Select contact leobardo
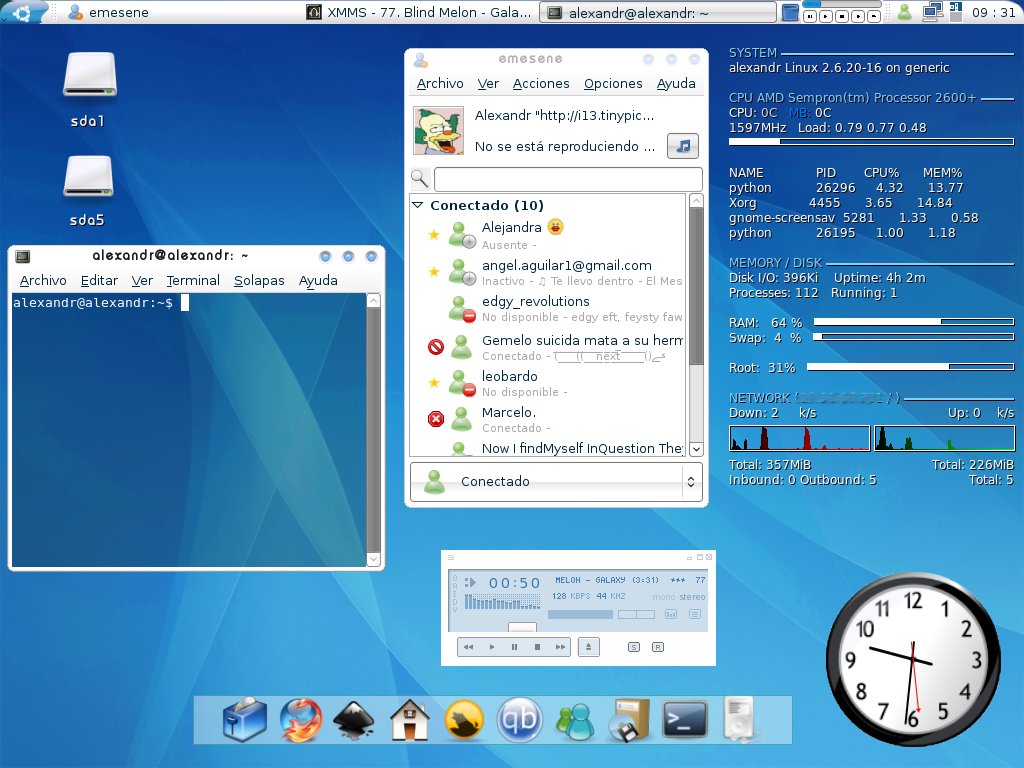The width and height of the screenshot is (1024, 768). (x=549, y=383)
